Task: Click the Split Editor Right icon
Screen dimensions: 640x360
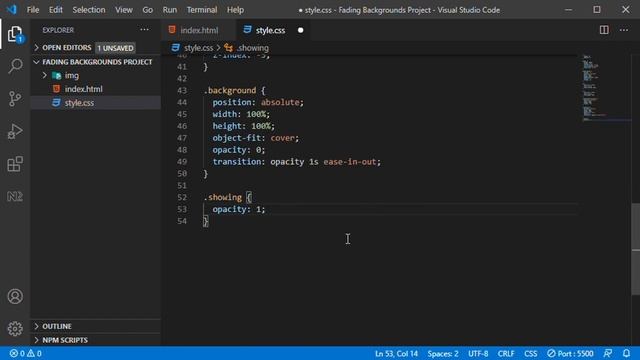Action: click(x=604, y=30)
